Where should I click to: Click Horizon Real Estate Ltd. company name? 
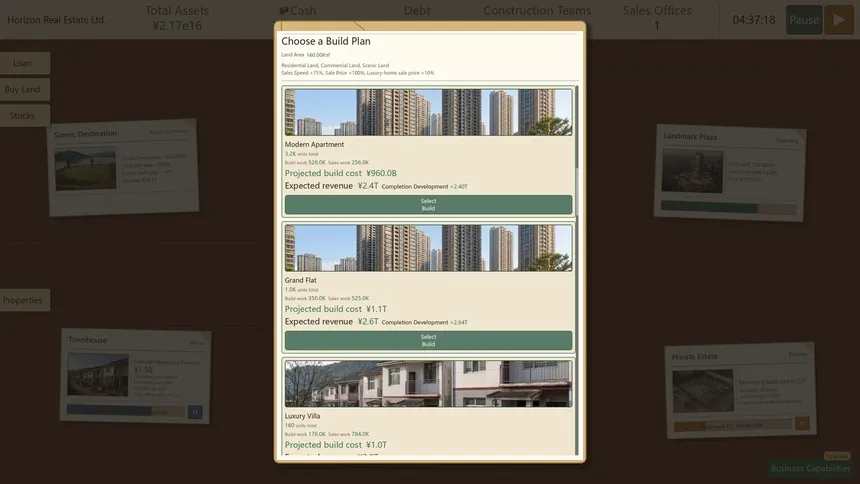(56, 20)
